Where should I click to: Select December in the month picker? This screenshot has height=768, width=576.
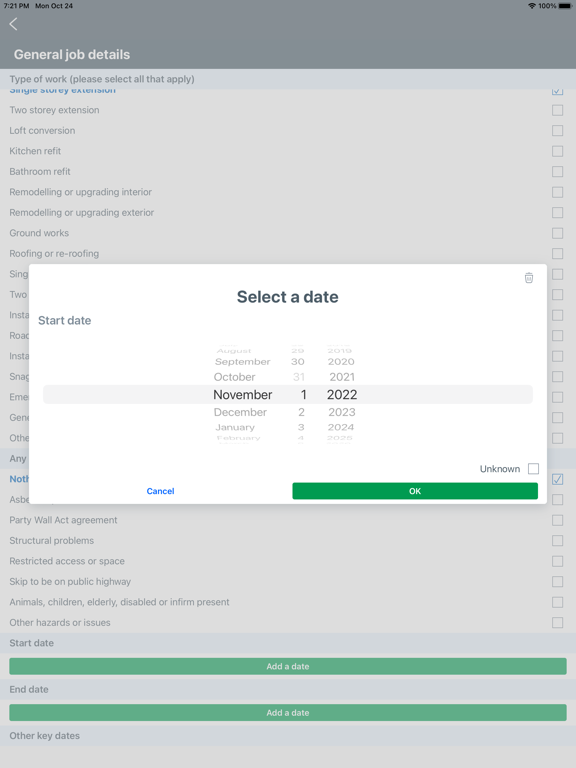(x=240, y=412)
